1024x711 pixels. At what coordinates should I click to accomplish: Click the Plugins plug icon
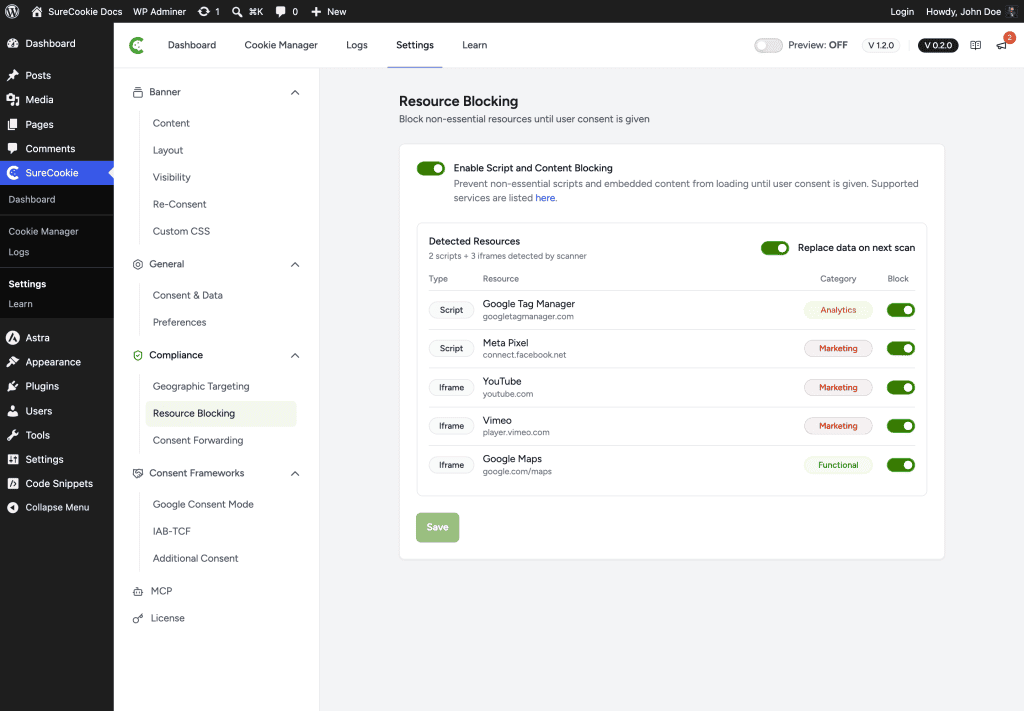coord(12,386)
